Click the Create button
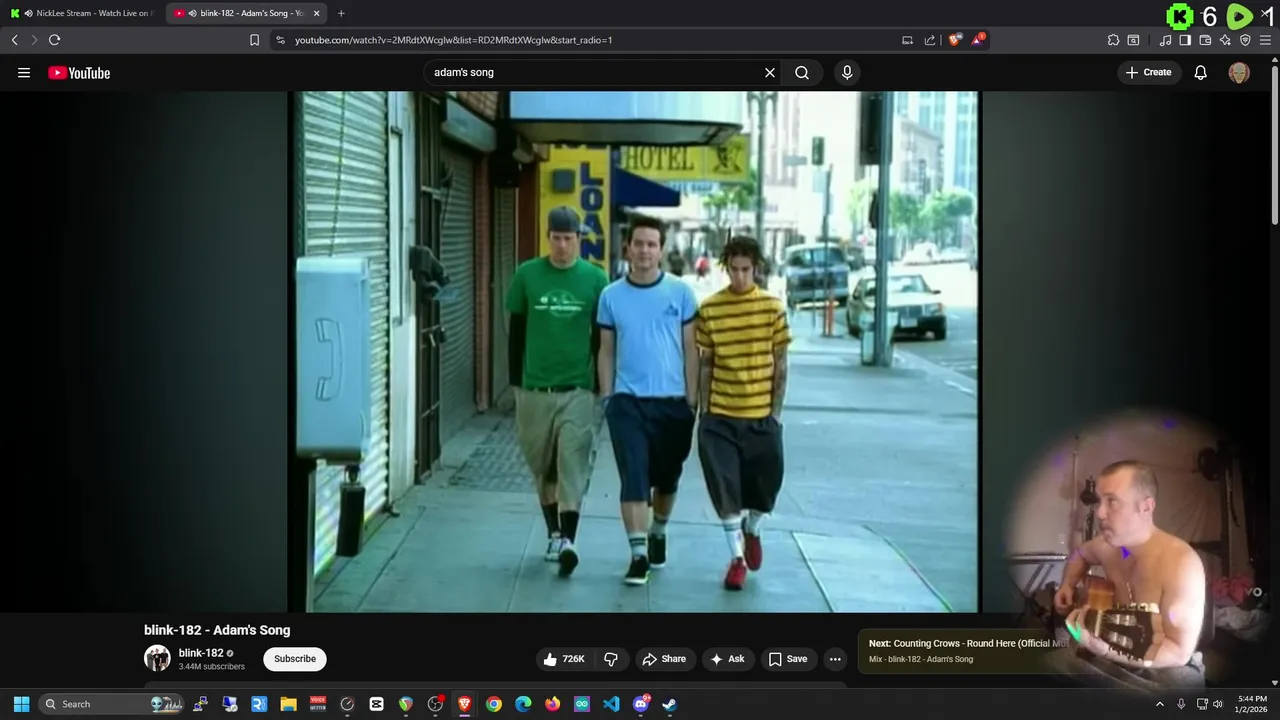 [x=1148, y=72]
